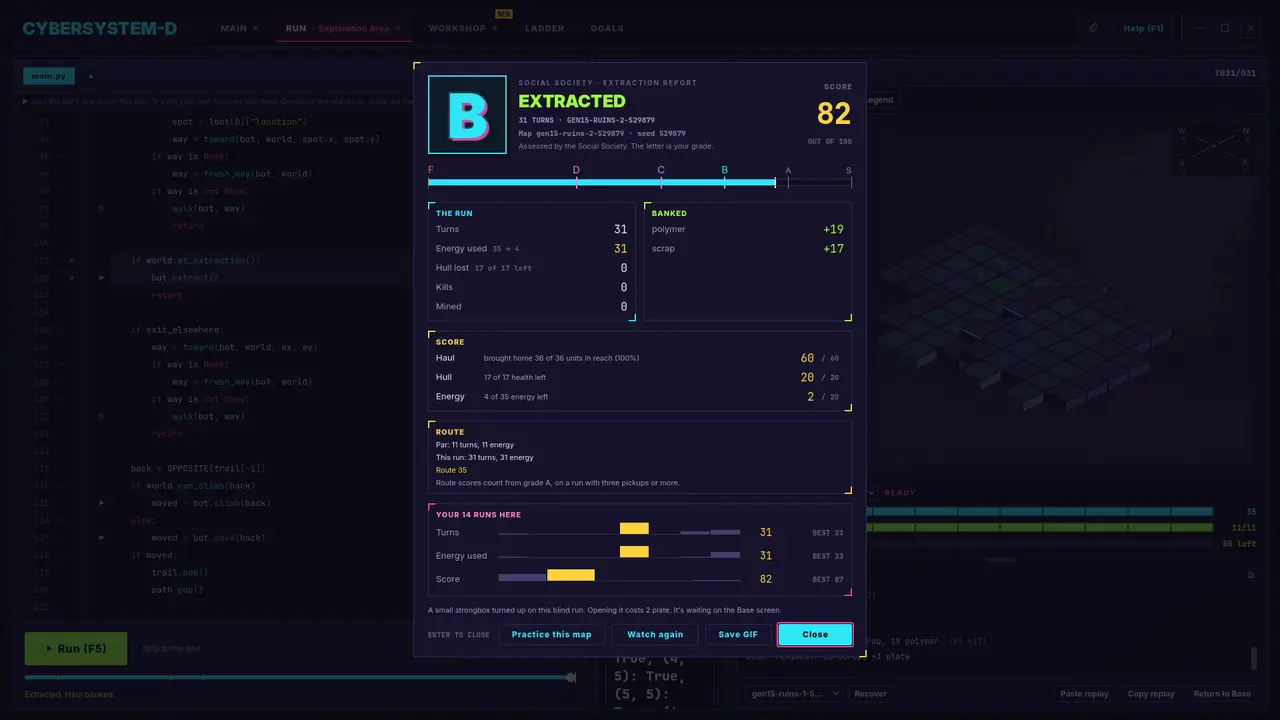Click the CYBERSYSTEM-D logo

pyautogui.click(x=100, y=28)
